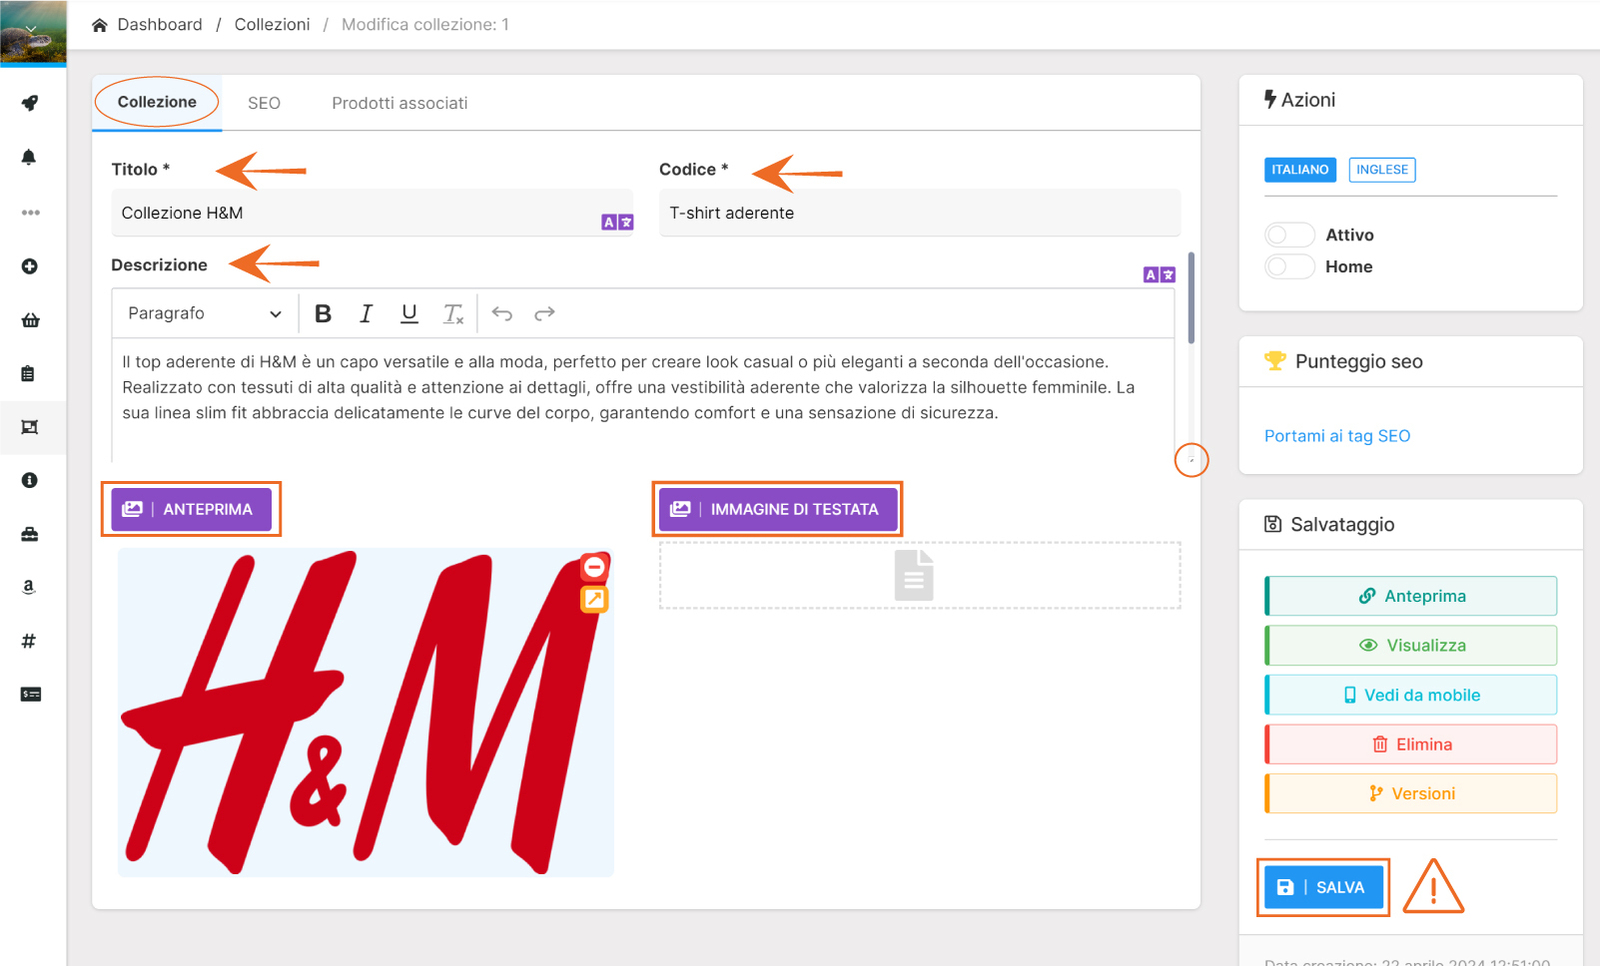Click the rocket icon in the sidebar

[x=30, y=103]
